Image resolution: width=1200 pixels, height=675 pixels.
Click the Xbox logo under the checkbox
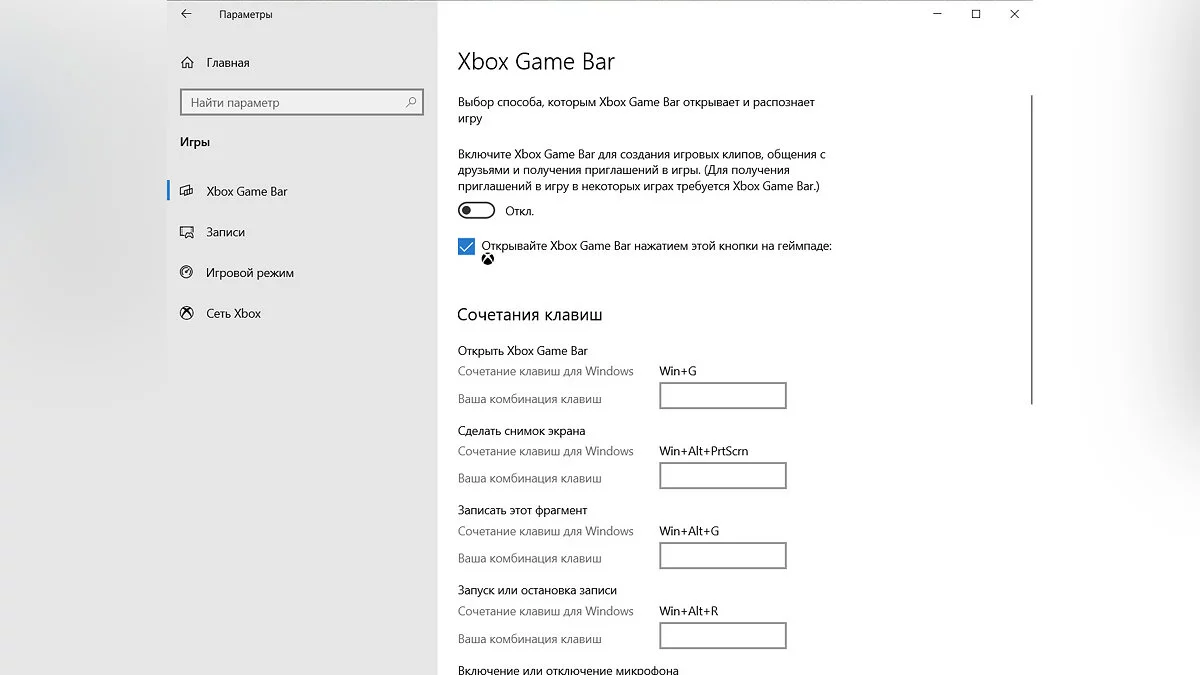click(x=488, y=260)
